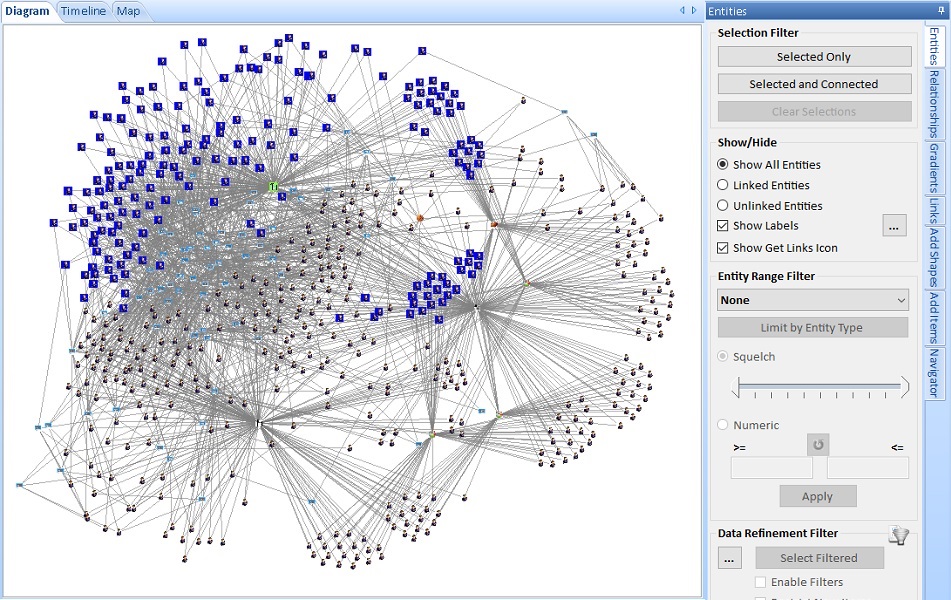
Task: Switch to the Timeline tab
Action: coord(82,11)
